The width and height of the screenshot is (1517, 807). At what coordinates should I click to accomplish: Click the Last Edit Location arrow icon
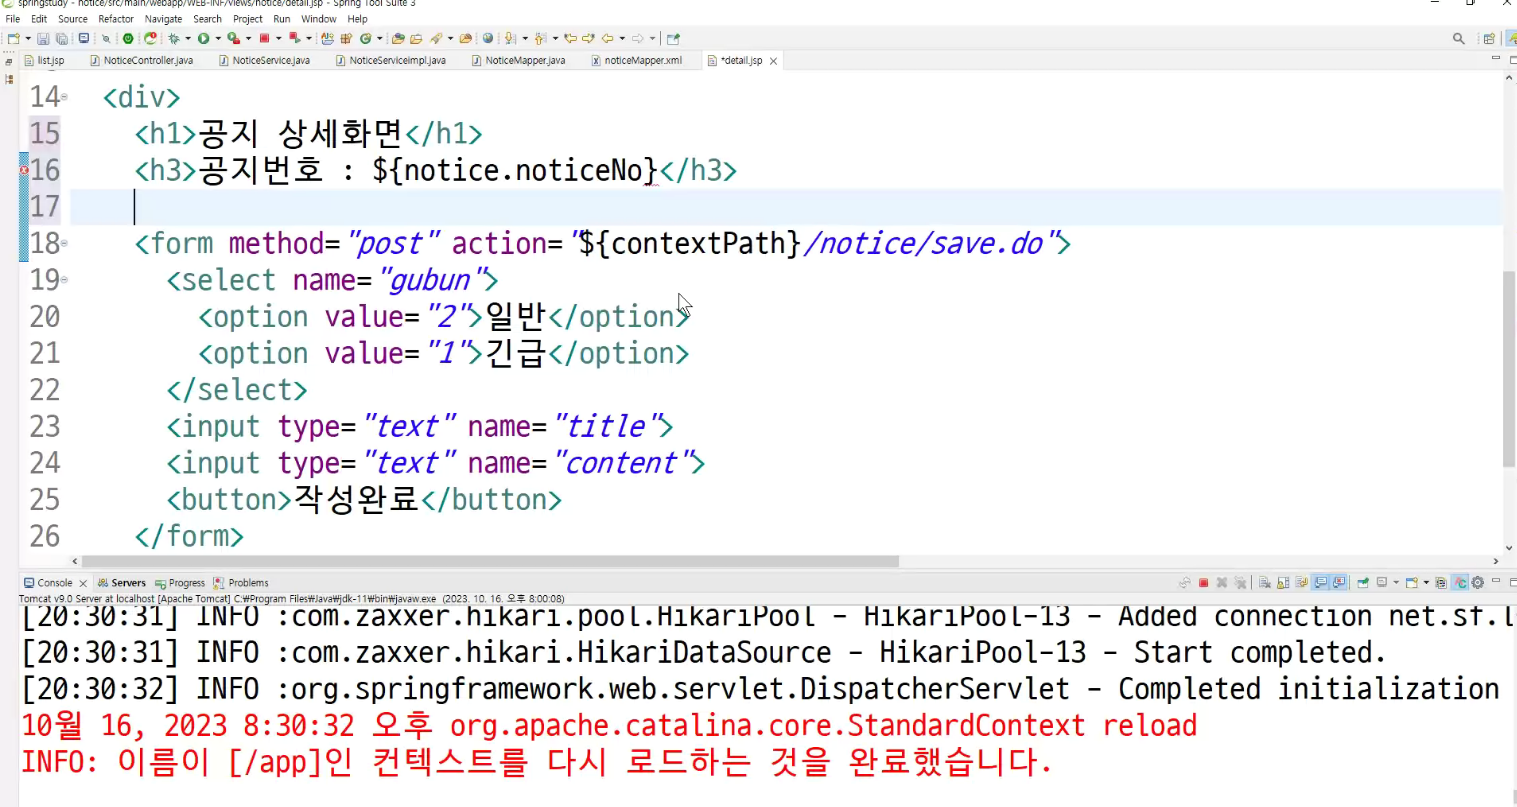point(569,39)
